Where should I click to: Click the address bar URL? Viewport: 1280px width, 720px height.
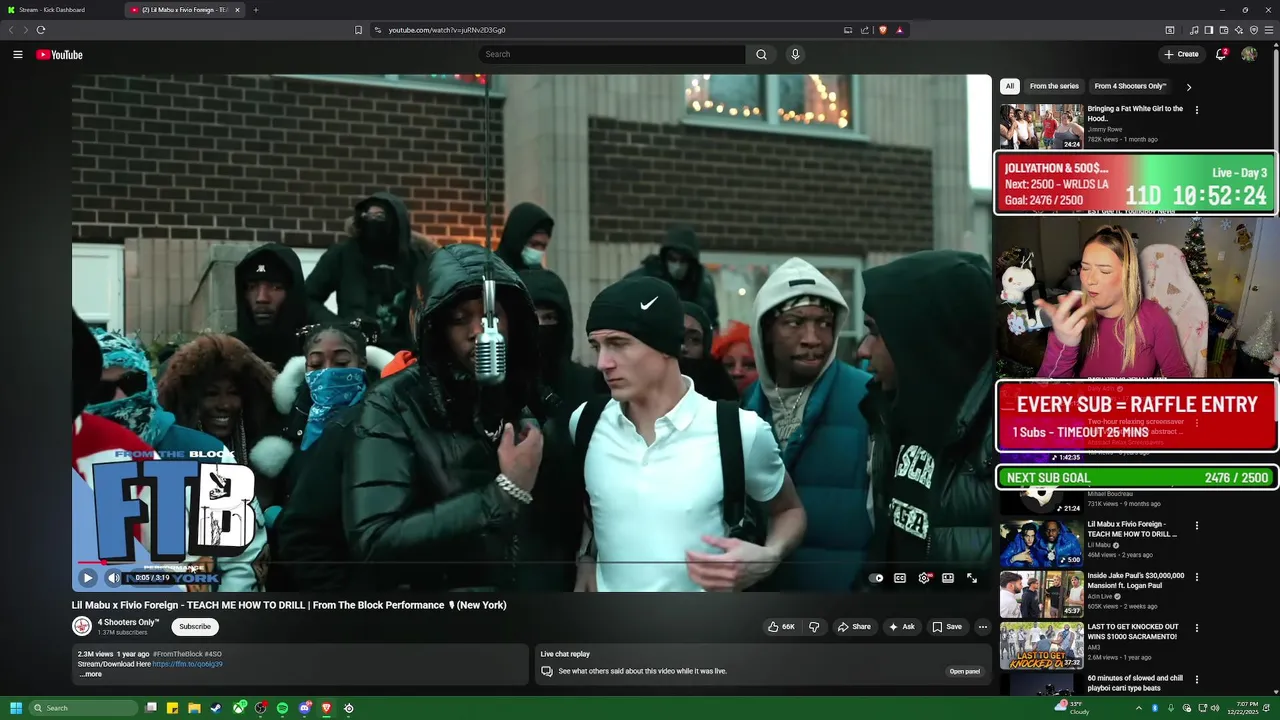tap(447, 30)
